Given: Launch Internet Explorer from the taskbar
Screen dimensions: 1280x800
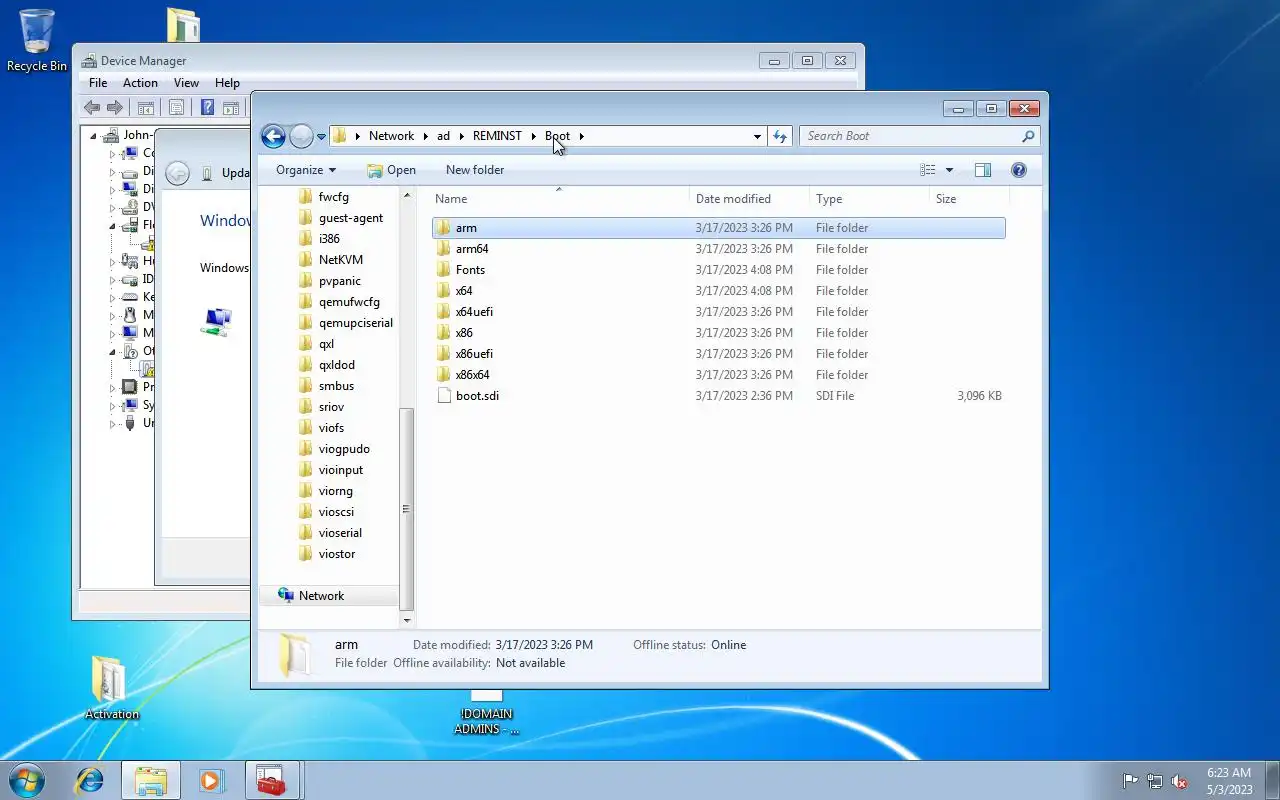Looking at the screenshot, I should 90,780.
